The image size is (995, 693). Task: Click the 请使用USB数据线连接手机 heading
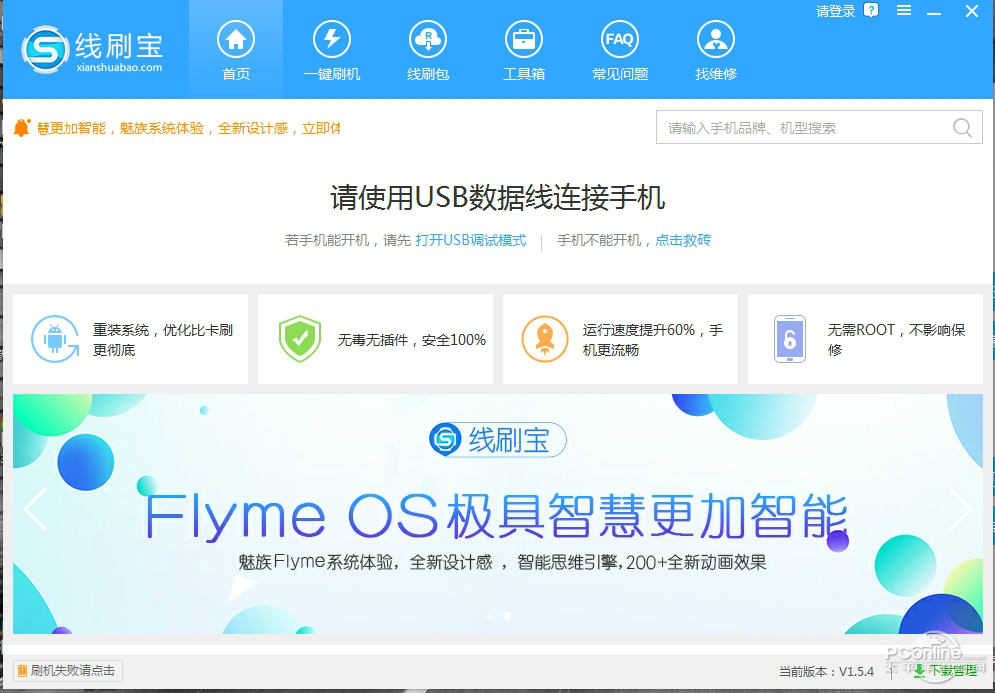pyautogui.click(x=498, y=197)
